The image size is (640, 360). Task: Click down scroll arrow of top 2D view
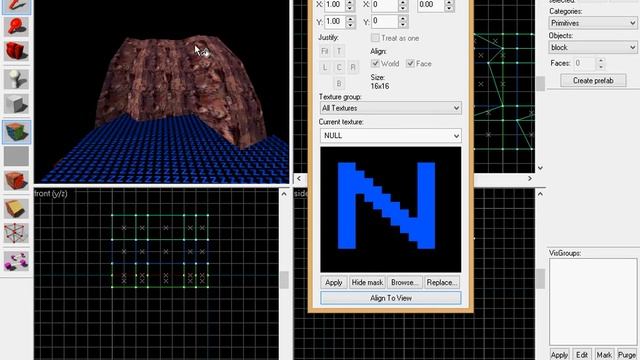click(x=540, y=168)
